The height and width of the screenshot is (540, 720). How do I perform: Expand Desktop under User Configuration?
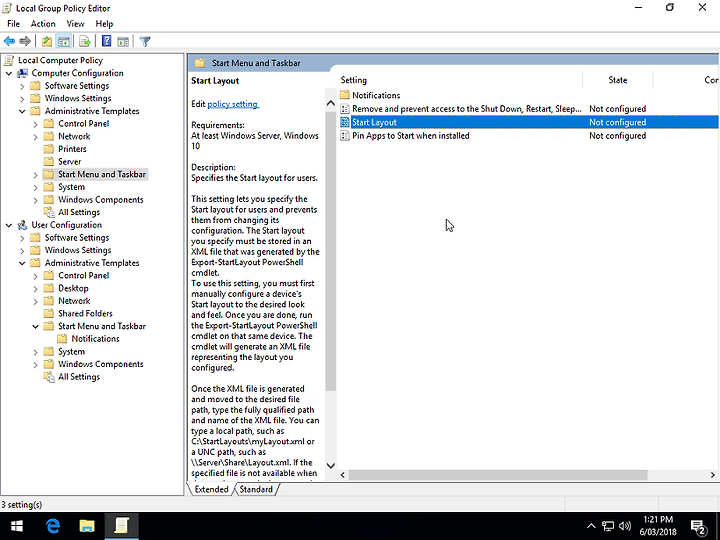[35, 288]
